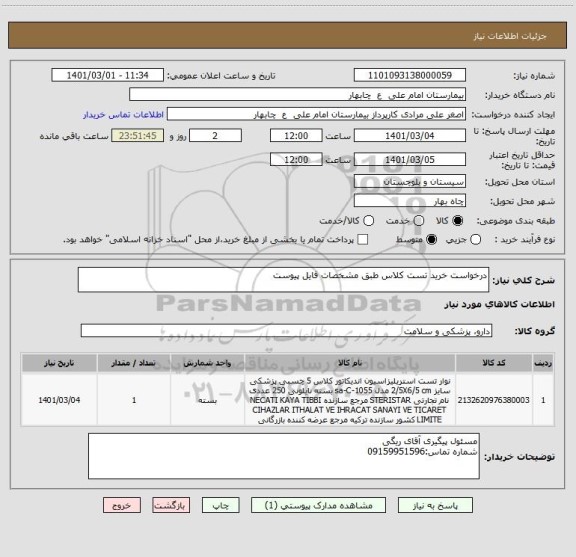Click the تاریخ نیاز column header

click(x=59, y=363)
